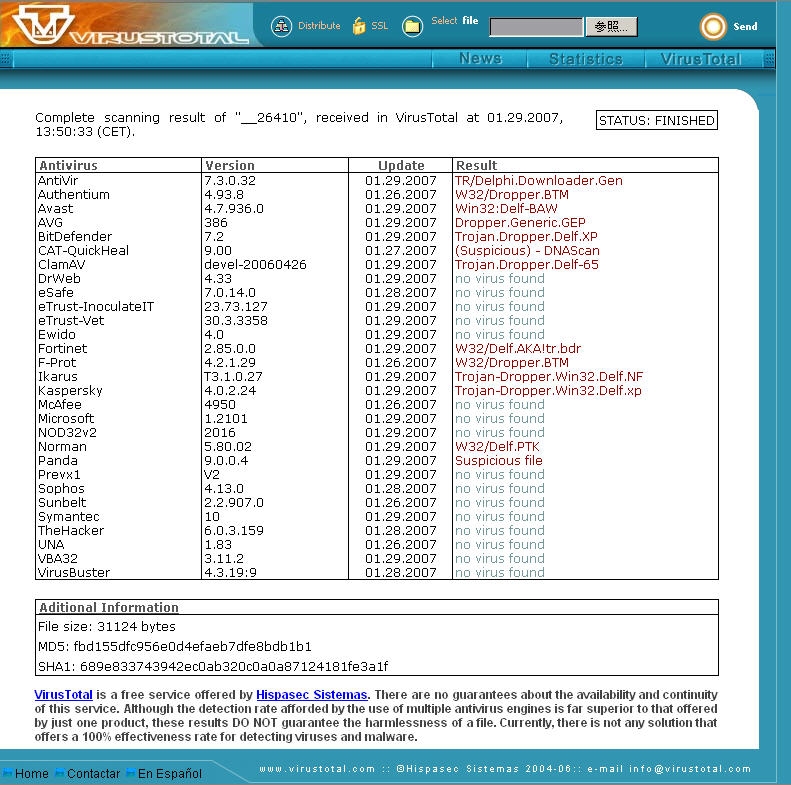
Task: Select result Dropper.Generic.GEP
Action: coord(520,222)
